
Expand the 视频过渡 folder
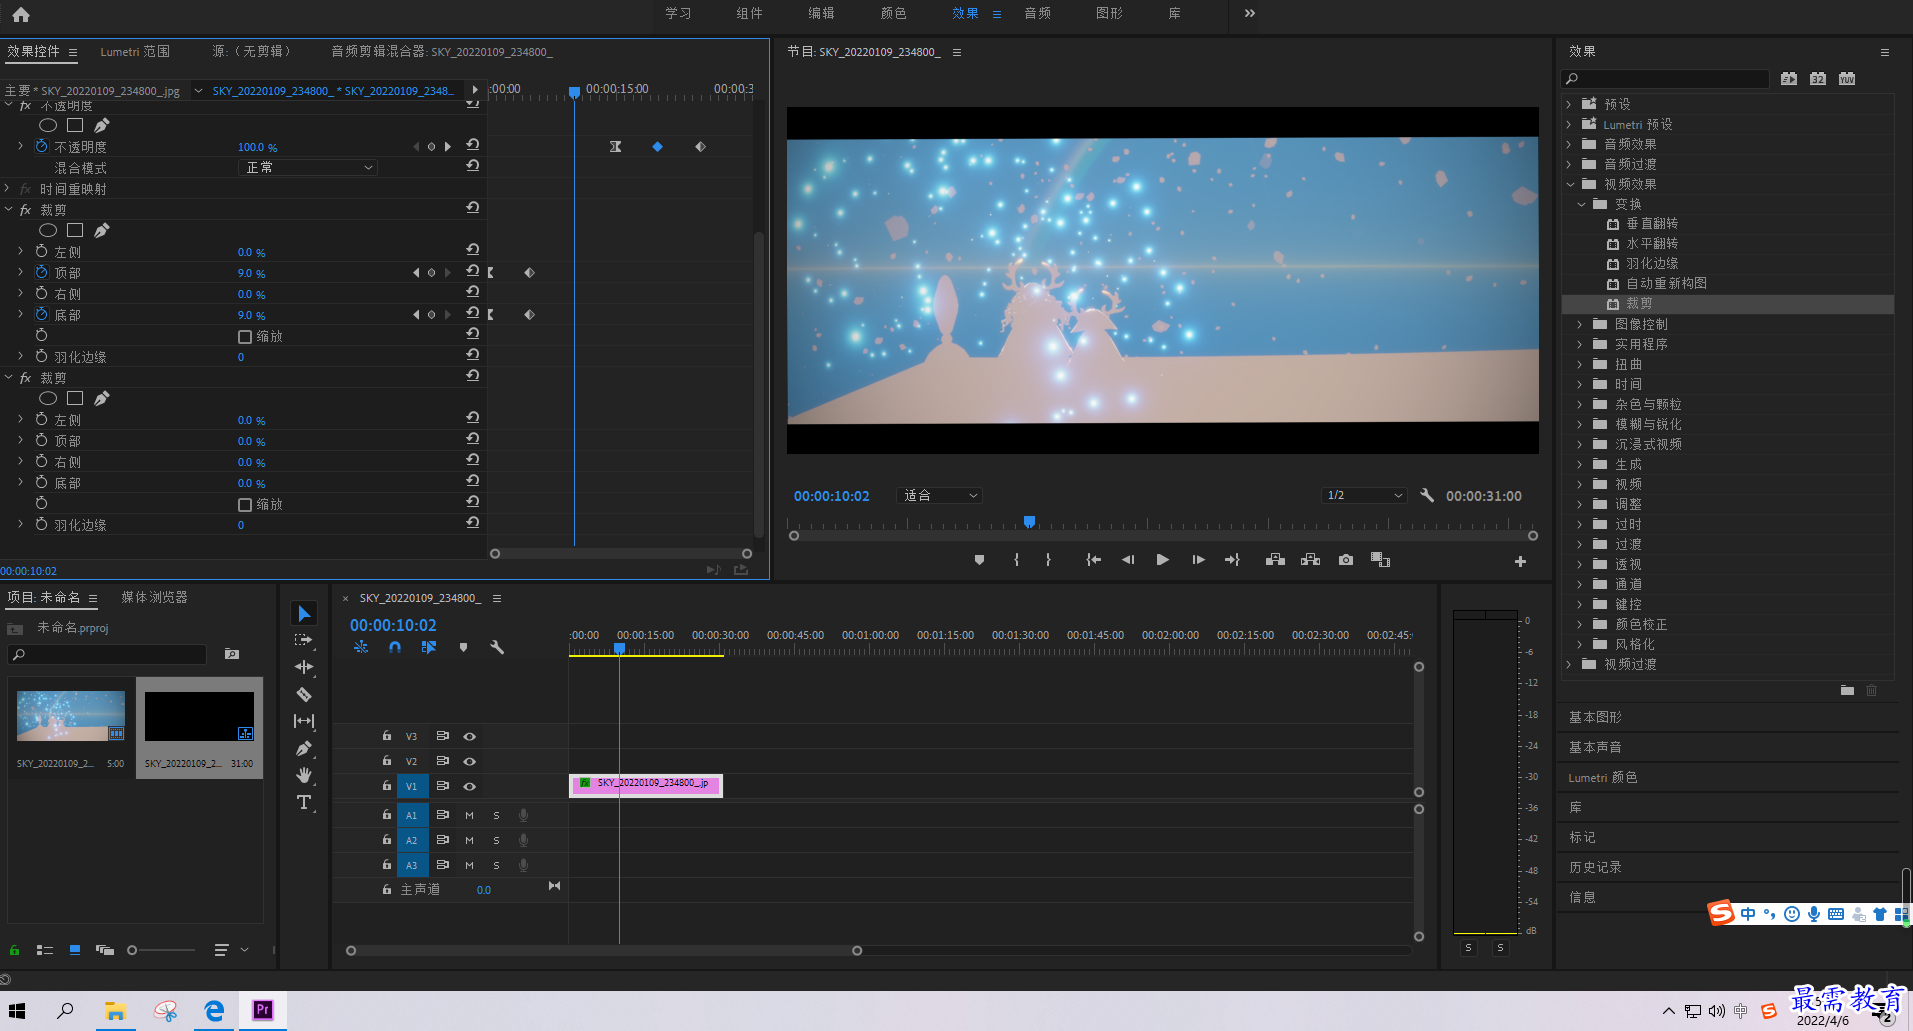click(x=1568, y=664)
